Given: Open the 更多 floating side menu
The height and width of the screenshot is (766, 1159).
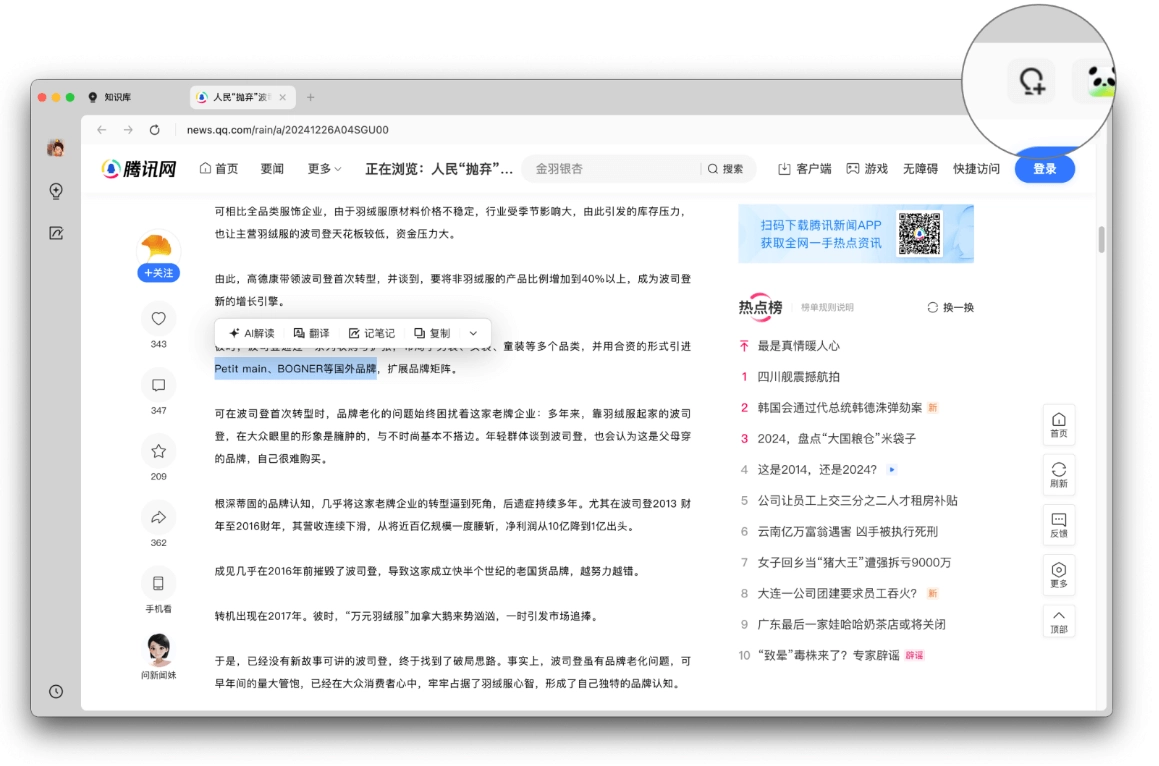Looking at the screenshot, I should [x=1058, y=572].
